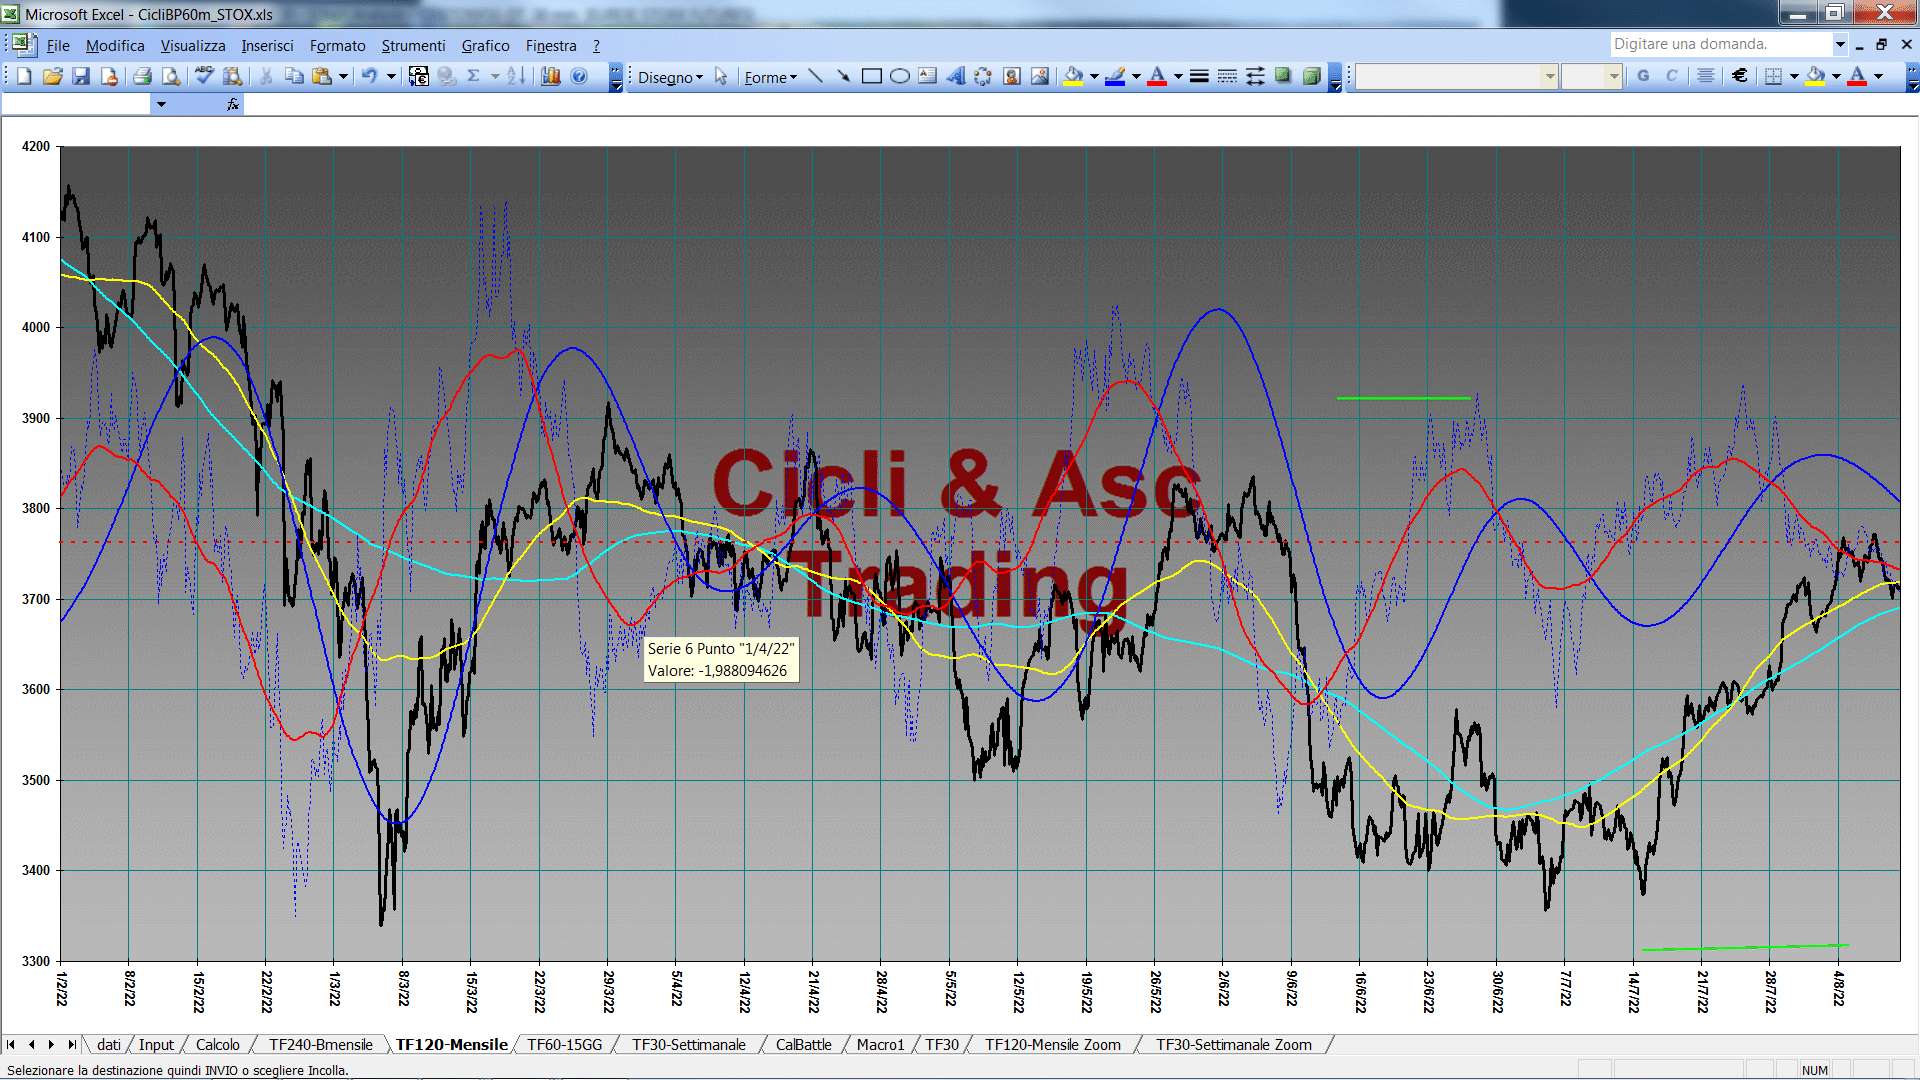1920x1080 pixels.
Task: Choose Dash Style icon
Action: 1227,76
